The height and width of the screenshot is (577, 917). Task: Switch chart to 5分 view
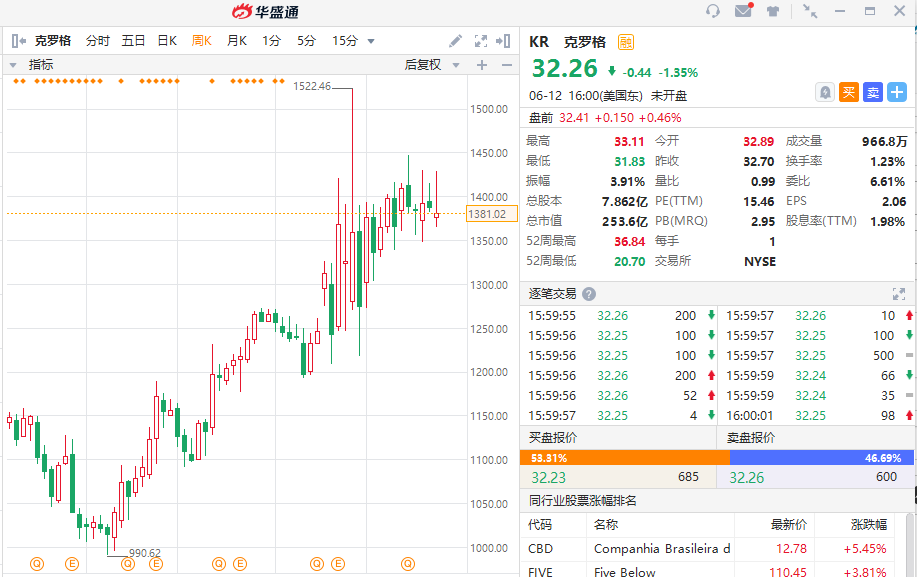tap(306, 41)
